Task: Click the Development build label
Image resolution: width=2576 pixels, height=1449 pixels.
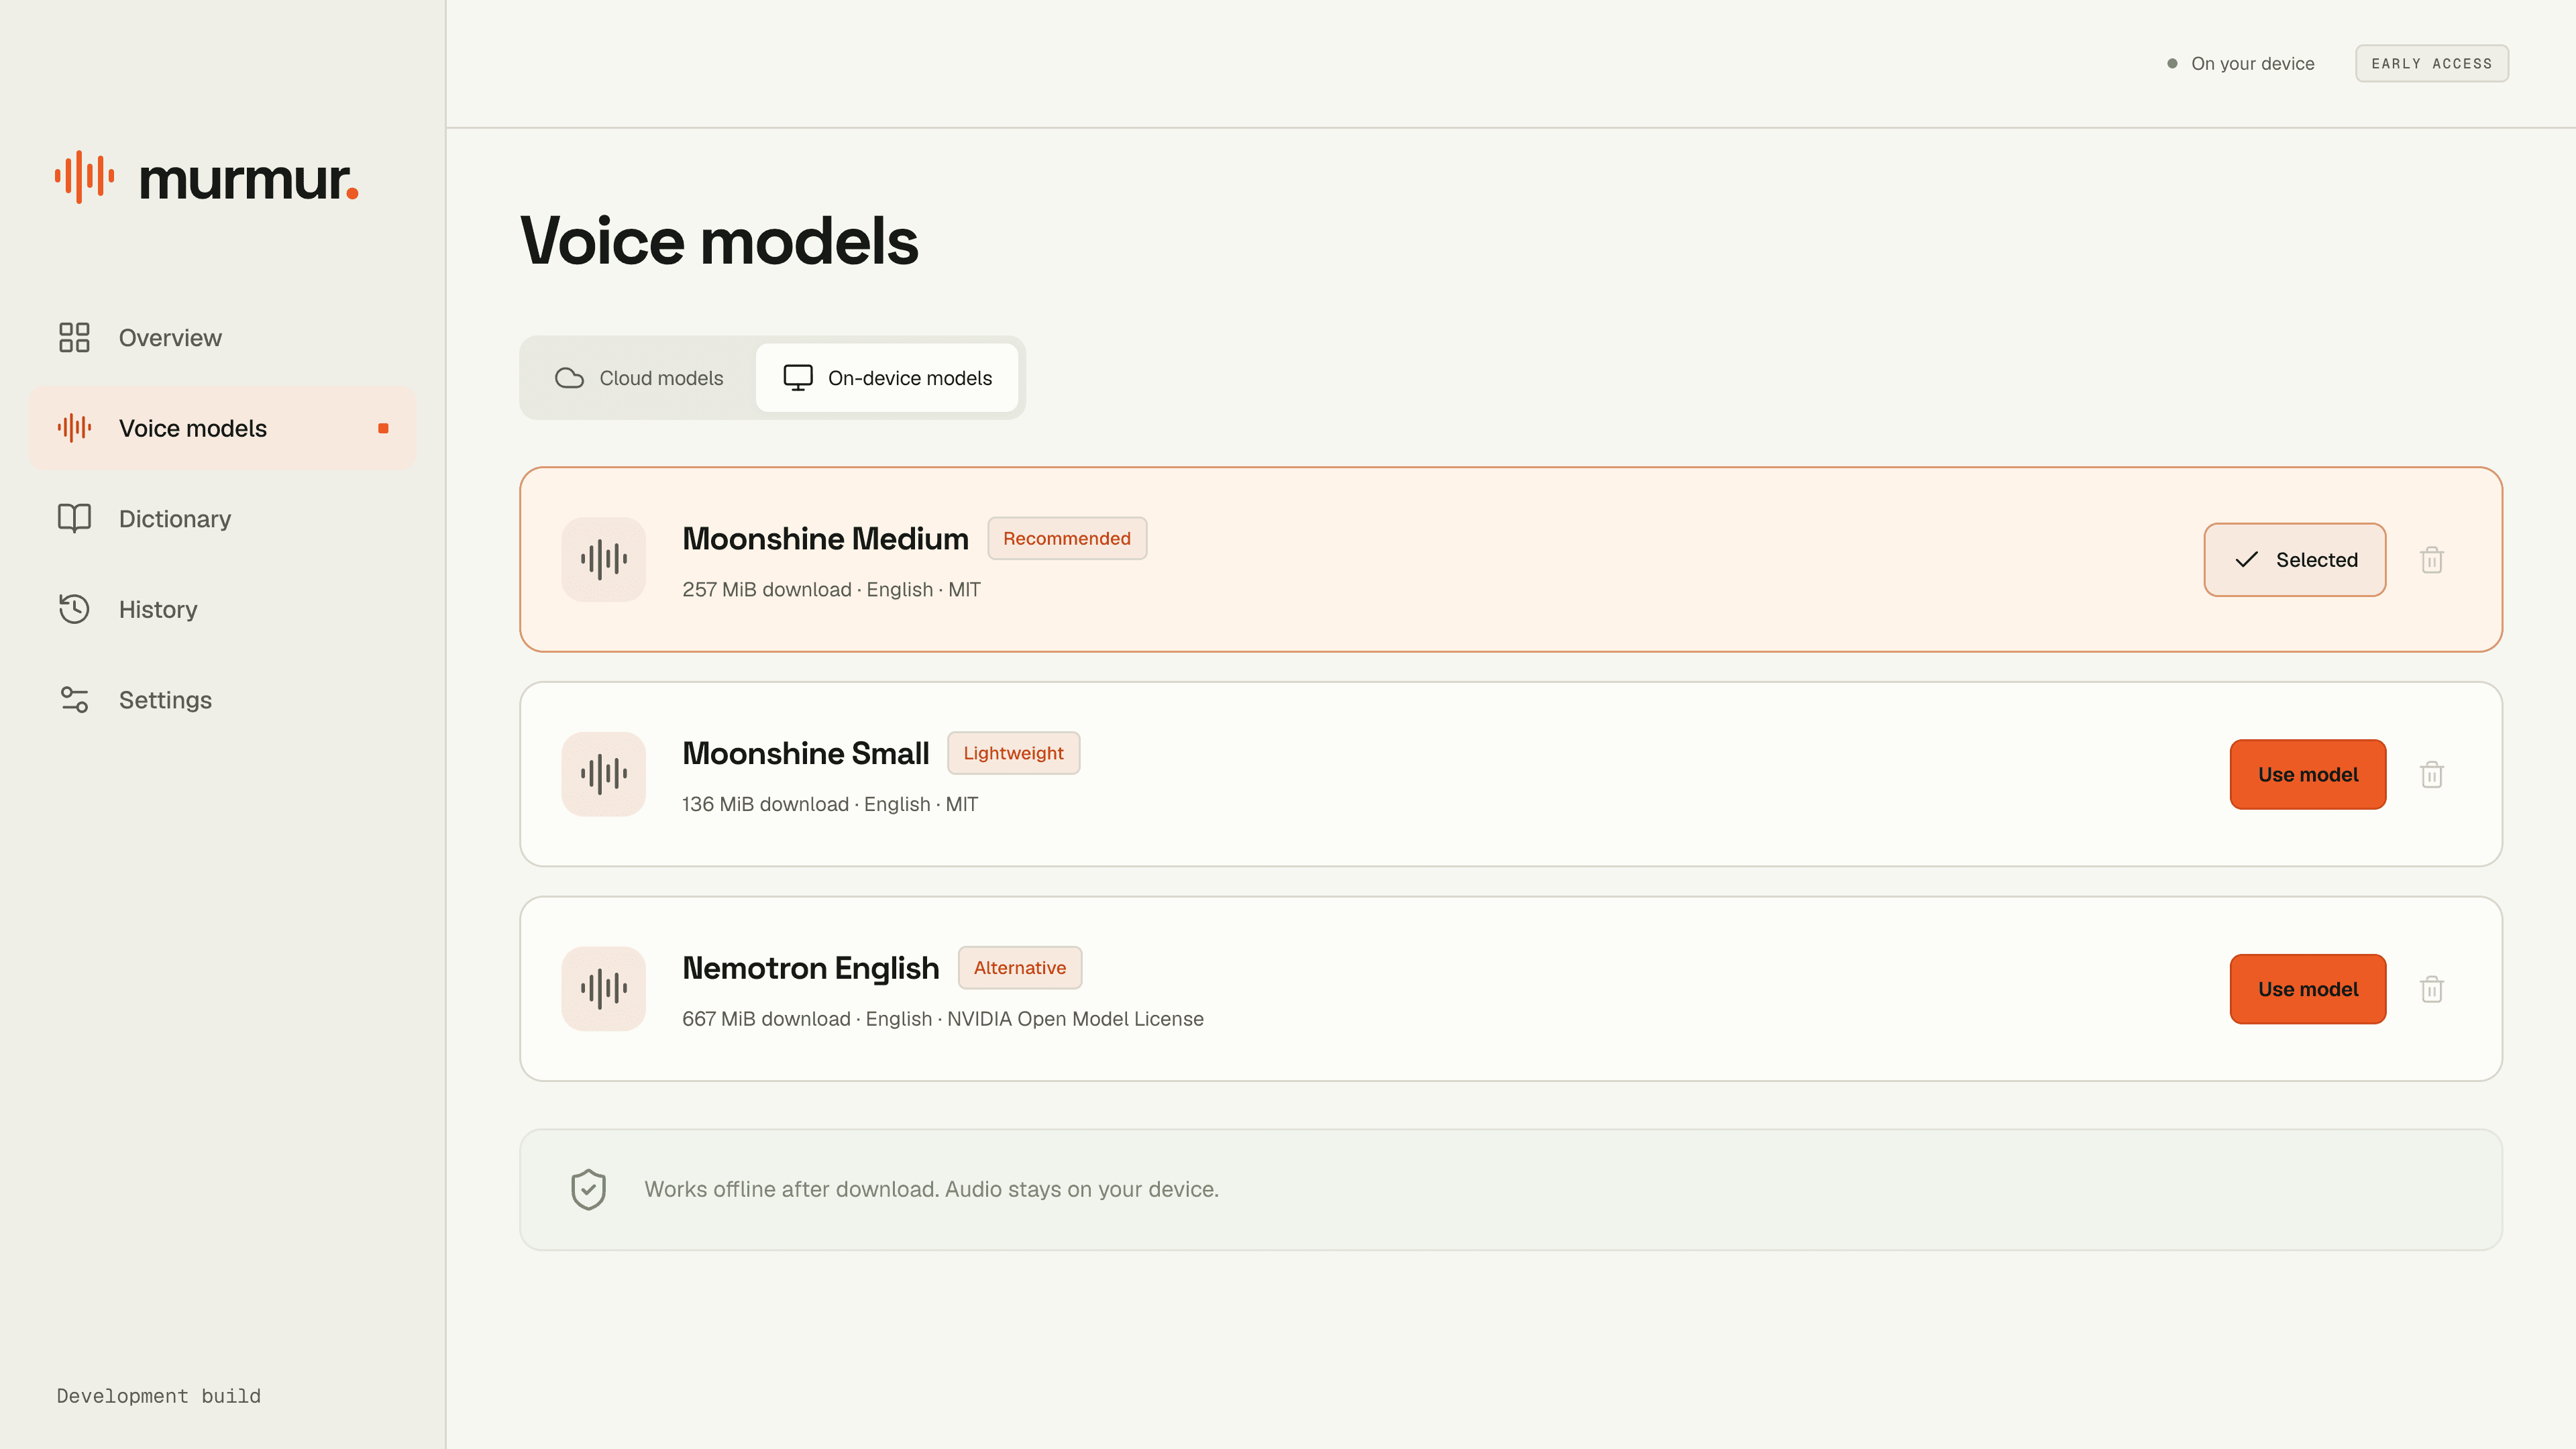Action: (x=158, y=1396)
